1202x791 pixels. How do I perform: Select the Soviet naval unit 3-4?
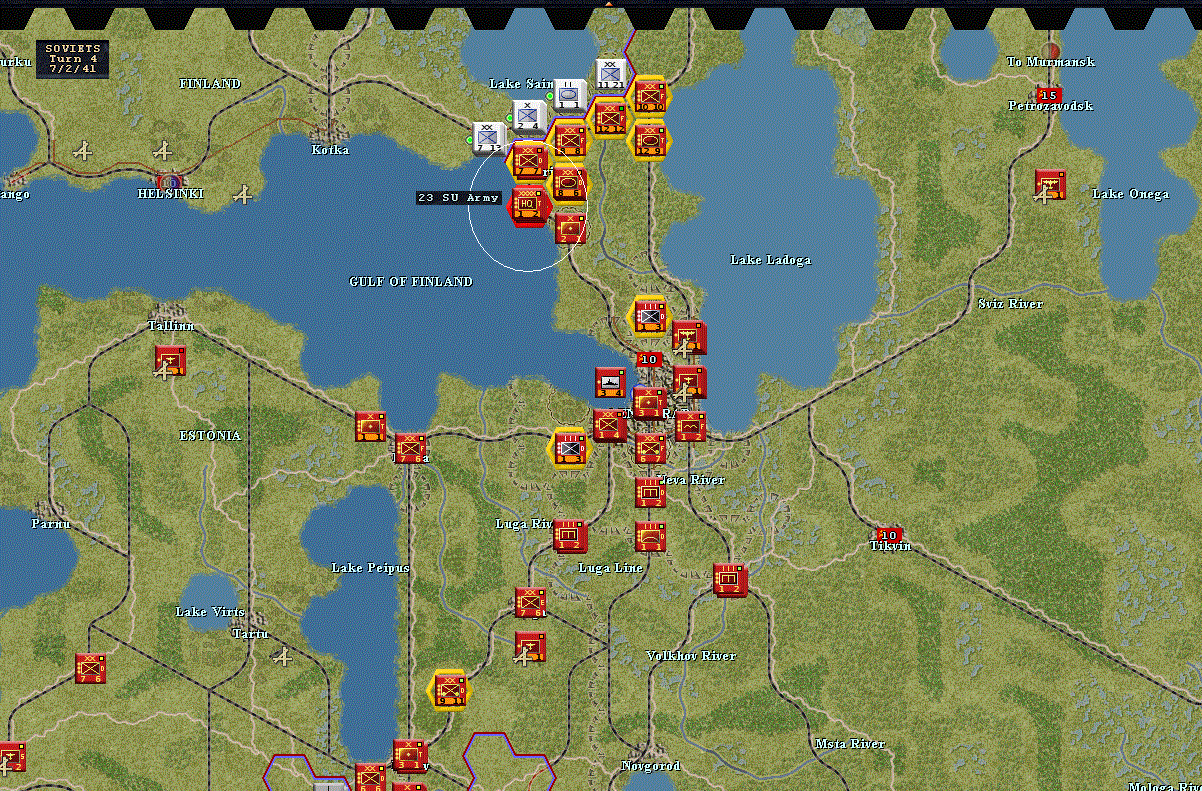(610, 382)
